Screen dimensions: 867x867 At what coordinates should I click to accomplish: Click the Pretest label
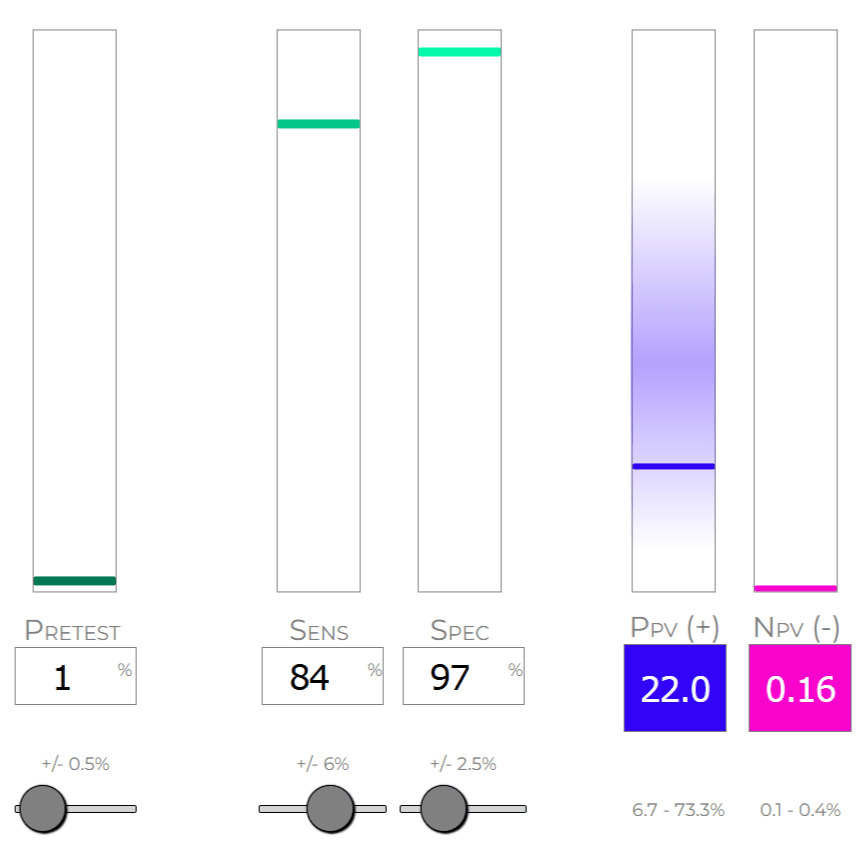[x=72, y=631]
